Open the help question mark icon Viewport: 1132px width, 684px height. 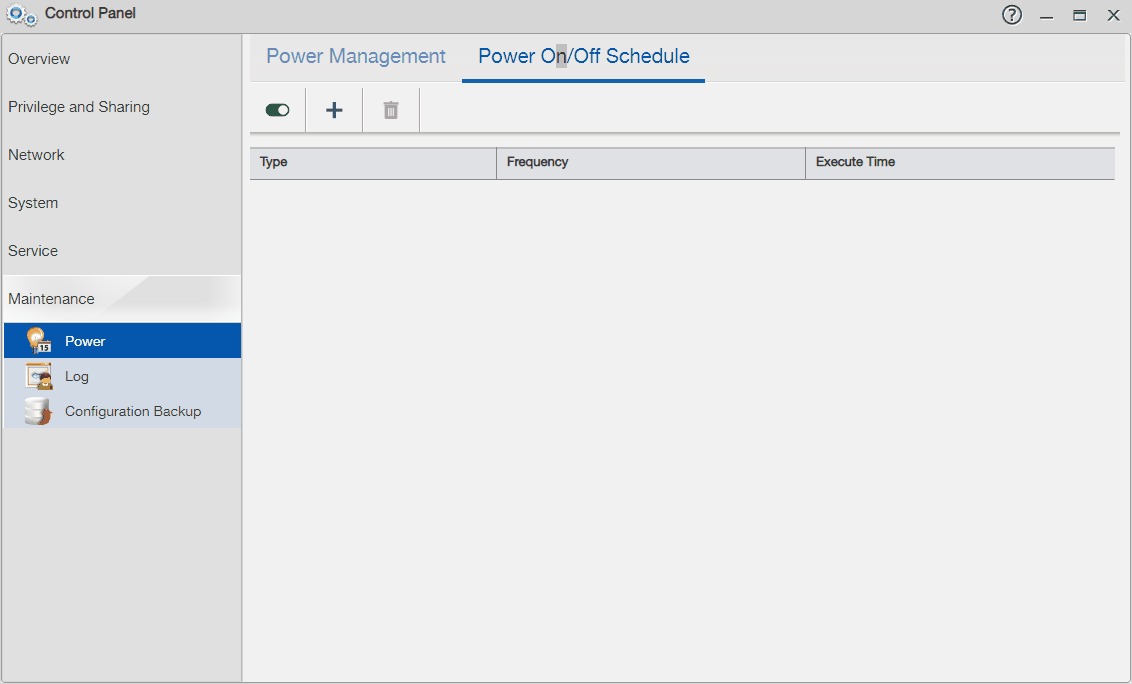pyautogui.click(x=1012, y=14)
